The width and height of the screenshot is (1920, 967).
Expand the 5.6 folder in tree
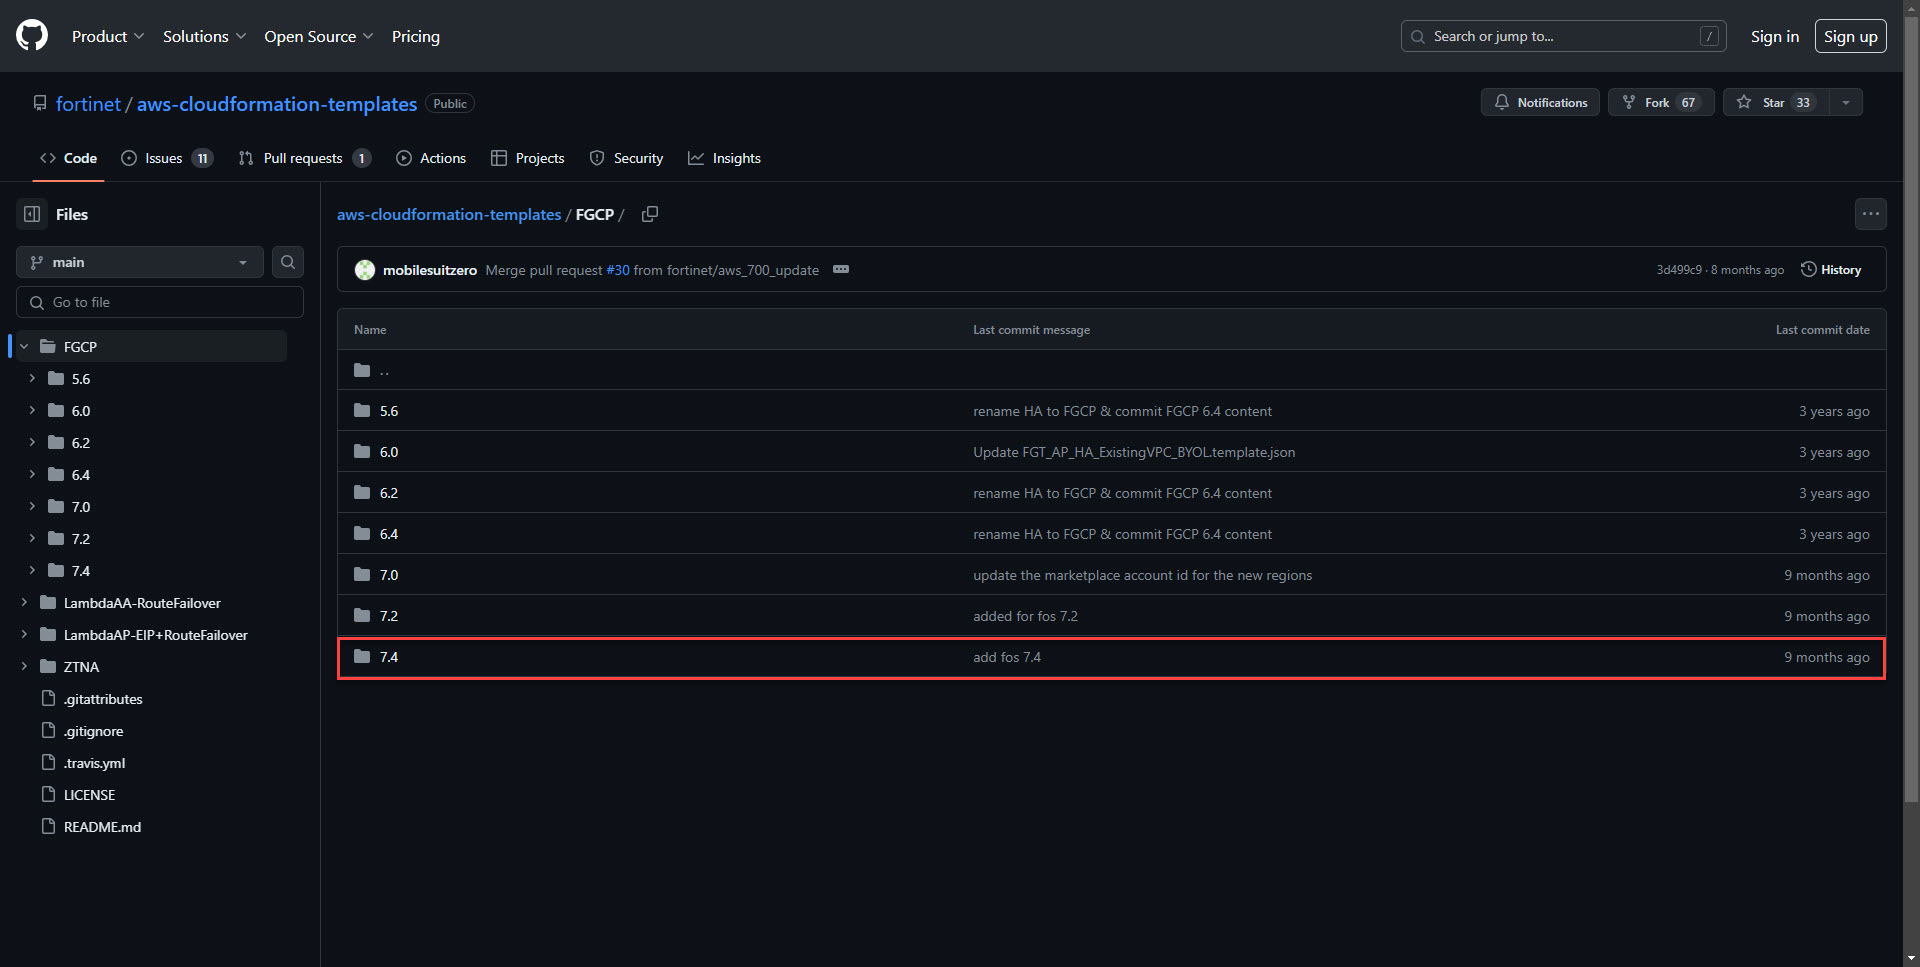32,378
